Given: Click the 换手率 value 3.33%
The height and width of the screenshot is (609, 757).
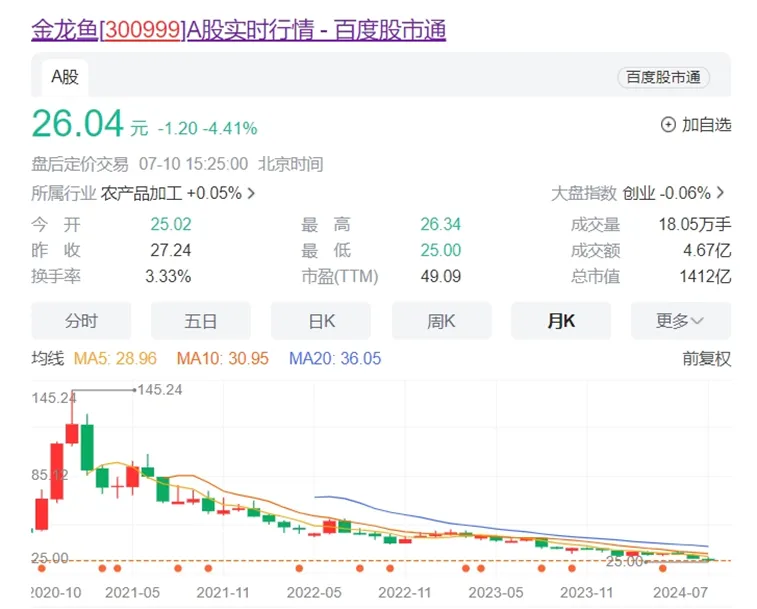Looking at the screenshot, I should pyautogui.click(x=168, y=277).
